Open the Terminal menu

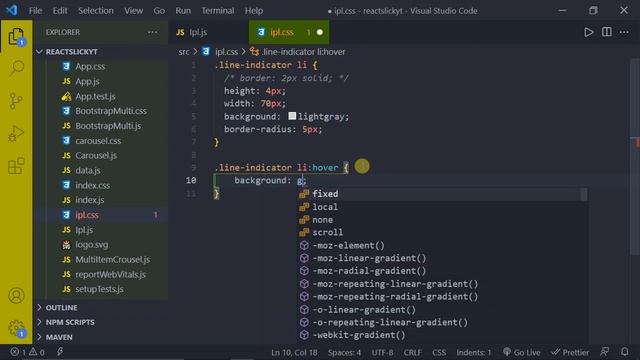click(x=218, y=11)
